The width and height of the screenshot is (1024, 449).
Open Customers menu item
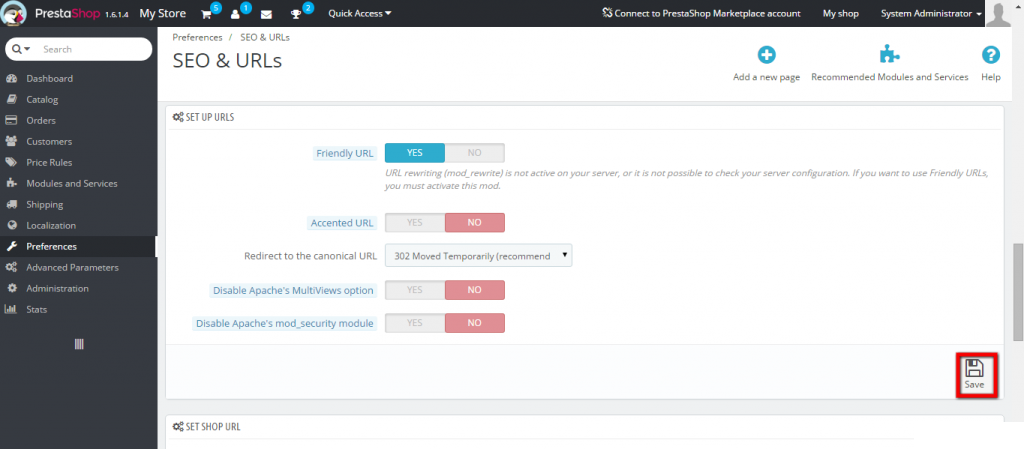tap(49, 142)
